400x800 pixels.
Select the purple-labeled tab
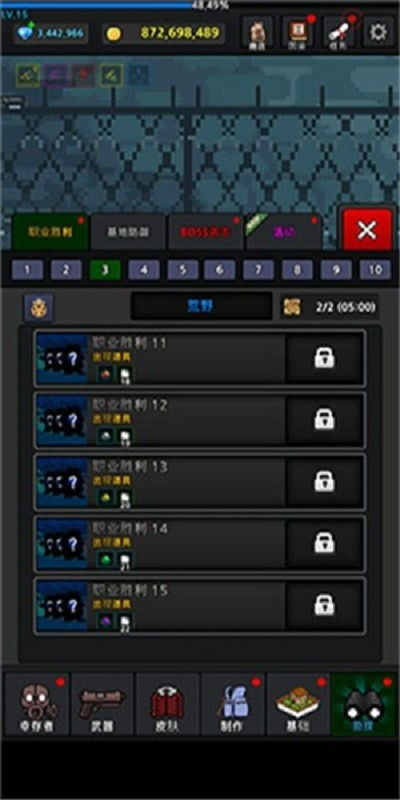point(284,232)
